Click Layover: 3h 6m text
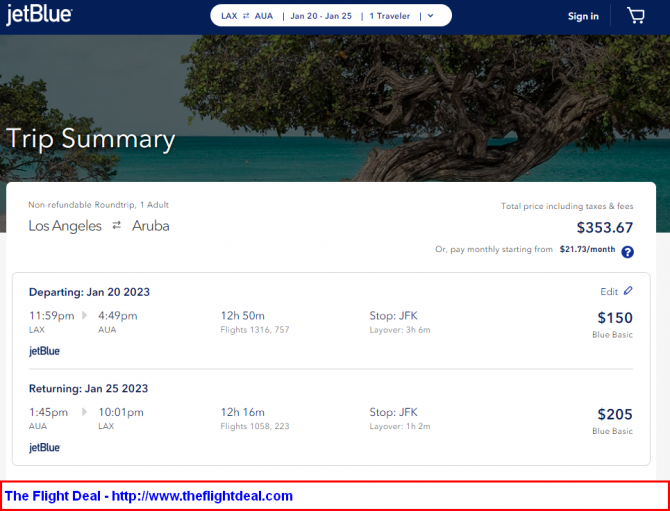The height and width of the screenshot is (511, 670). pyautogui.click(x=400, y=329)
